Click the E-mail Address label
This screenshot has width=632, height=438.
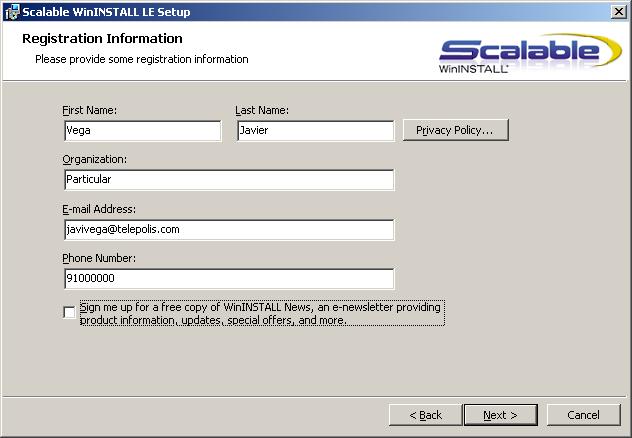(99, 209)
